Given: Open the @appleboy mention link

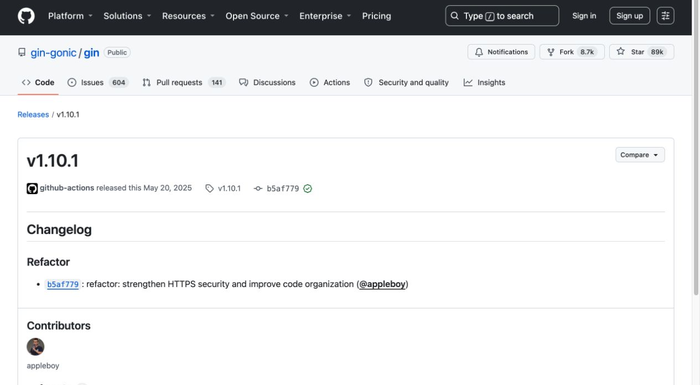Looking at the screenshot, I should coord(383,284).
